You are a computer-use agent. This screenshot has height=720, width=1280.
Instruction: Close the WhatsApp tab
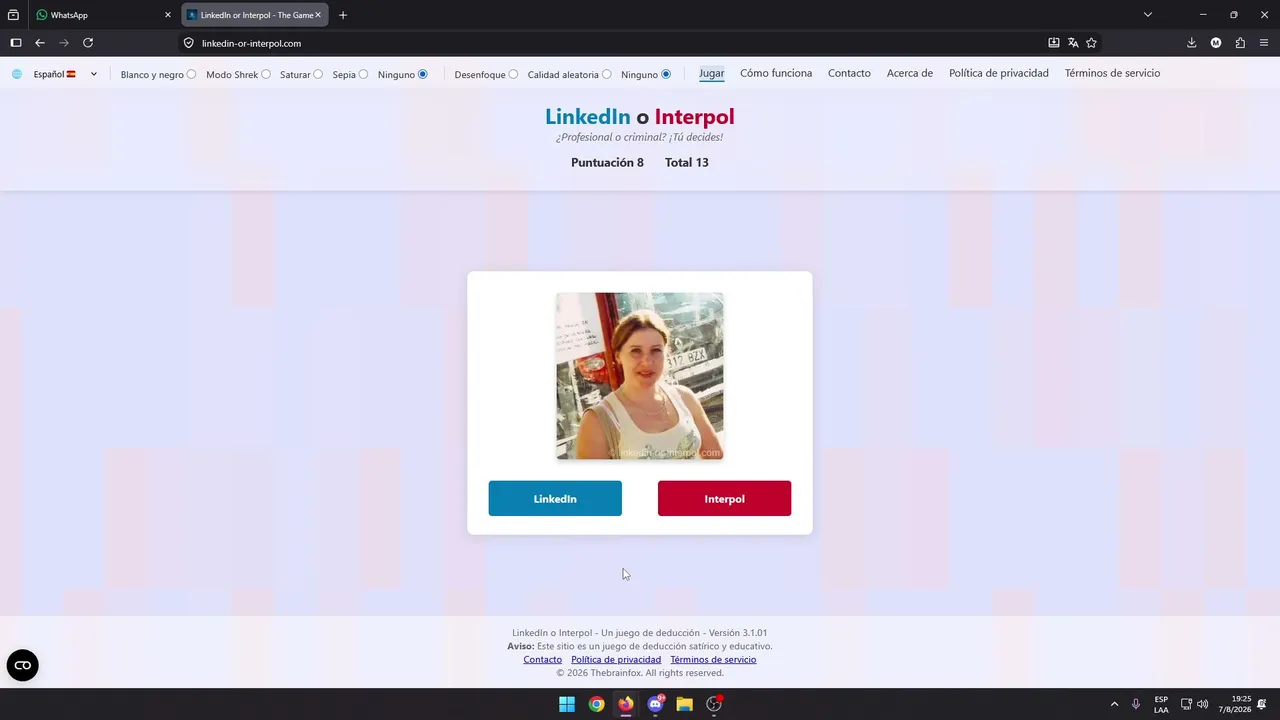click(168, 15)
